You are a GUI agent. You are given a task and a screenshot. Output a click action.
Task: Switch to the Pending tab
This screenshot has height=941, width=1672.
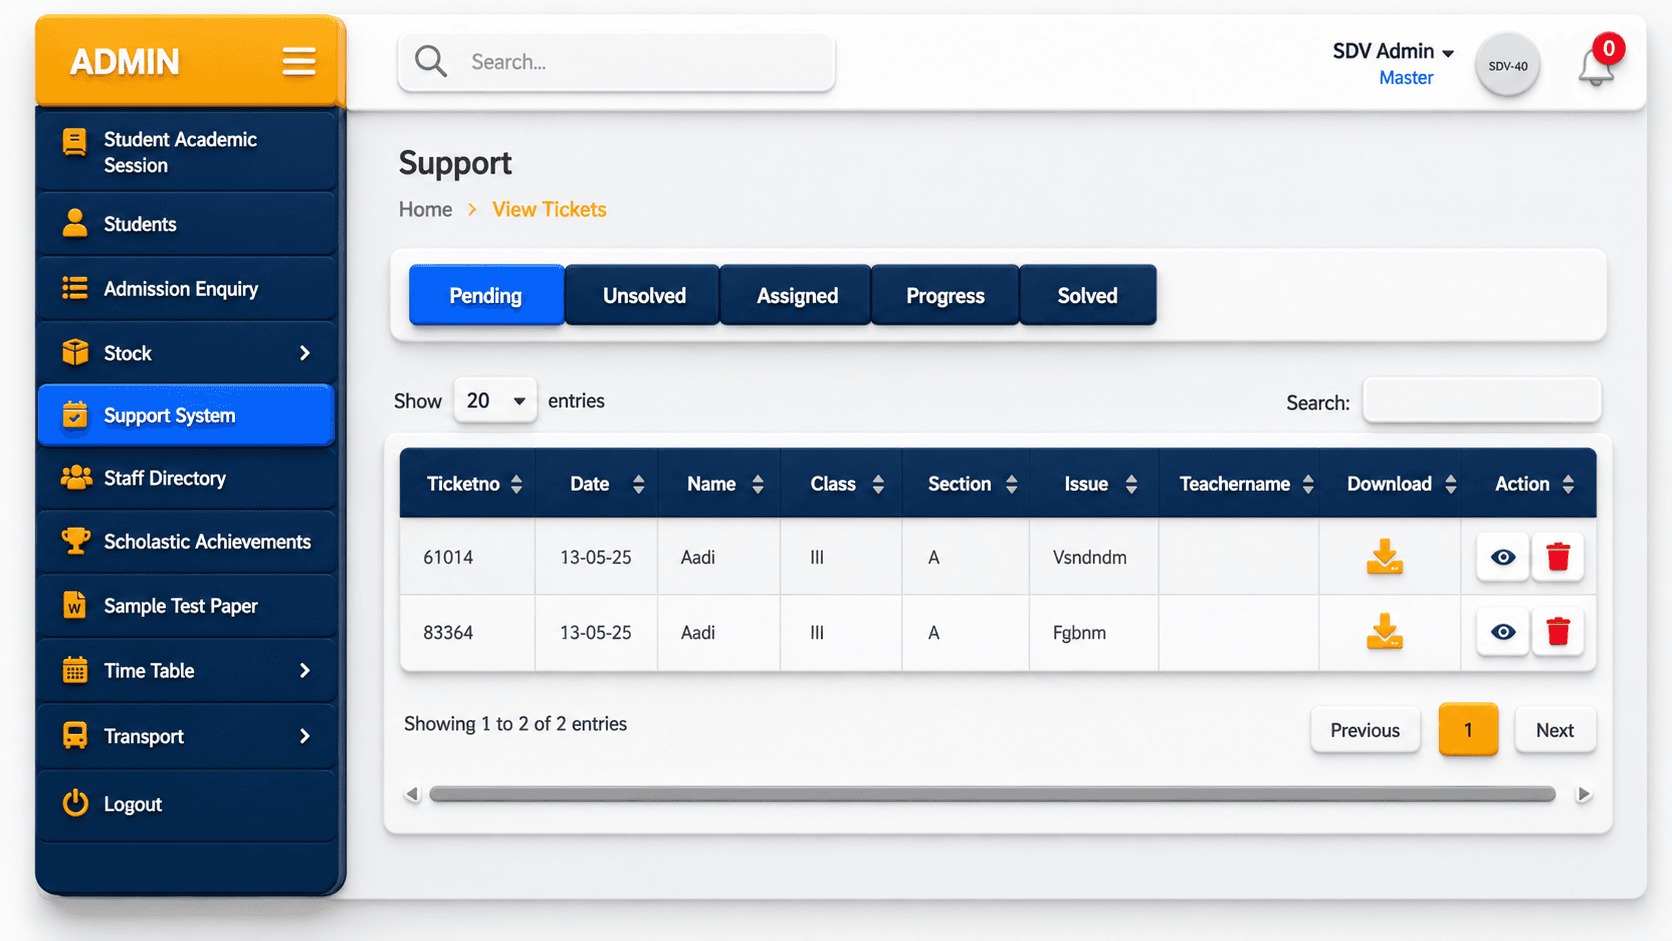(486, 295)
